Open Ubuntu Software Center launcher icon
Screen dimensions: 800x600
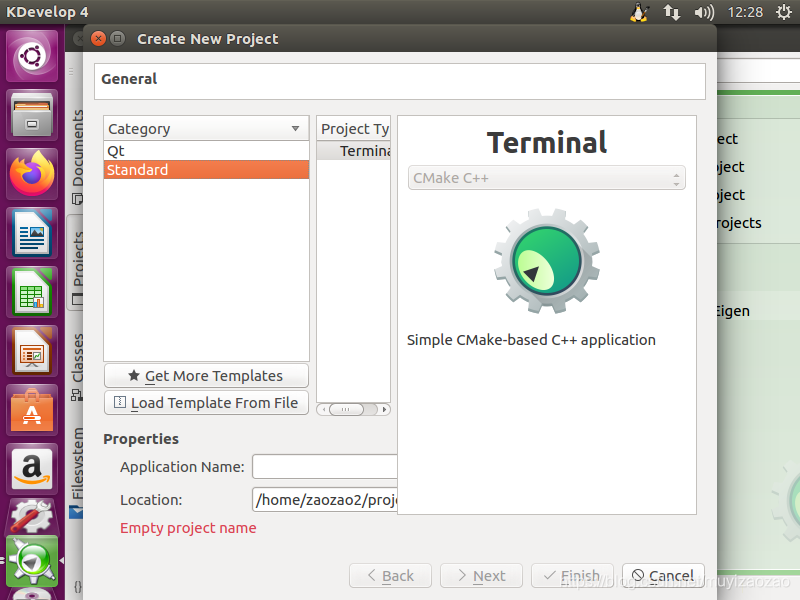[x=32, y=411]
